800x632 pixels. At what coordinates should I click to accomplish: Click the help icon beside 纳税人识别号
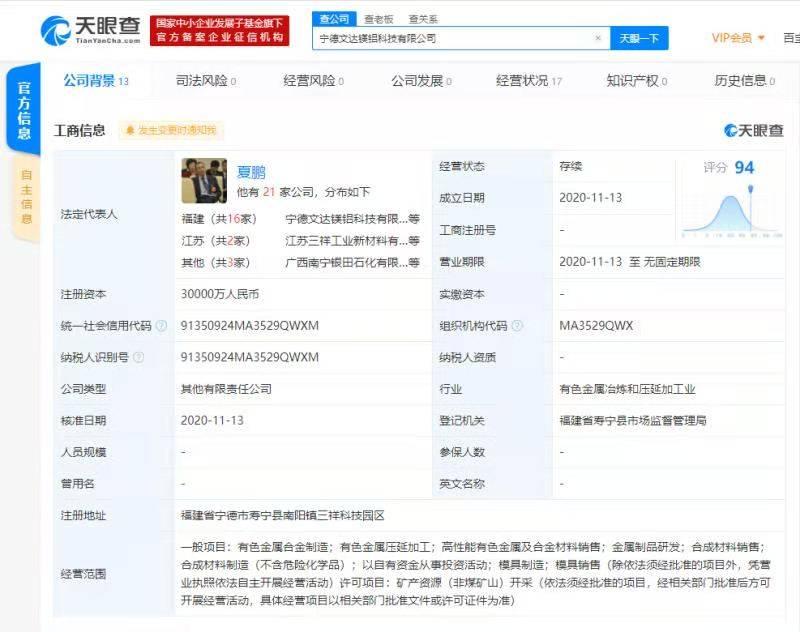(138, 357)
